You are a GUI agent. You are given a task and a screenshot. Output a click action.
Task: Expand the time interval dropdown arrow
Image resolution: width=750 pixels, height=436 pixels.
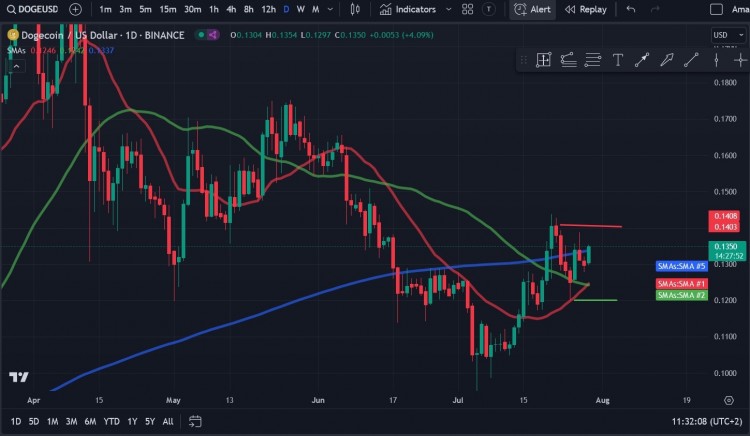pos(330,9)
